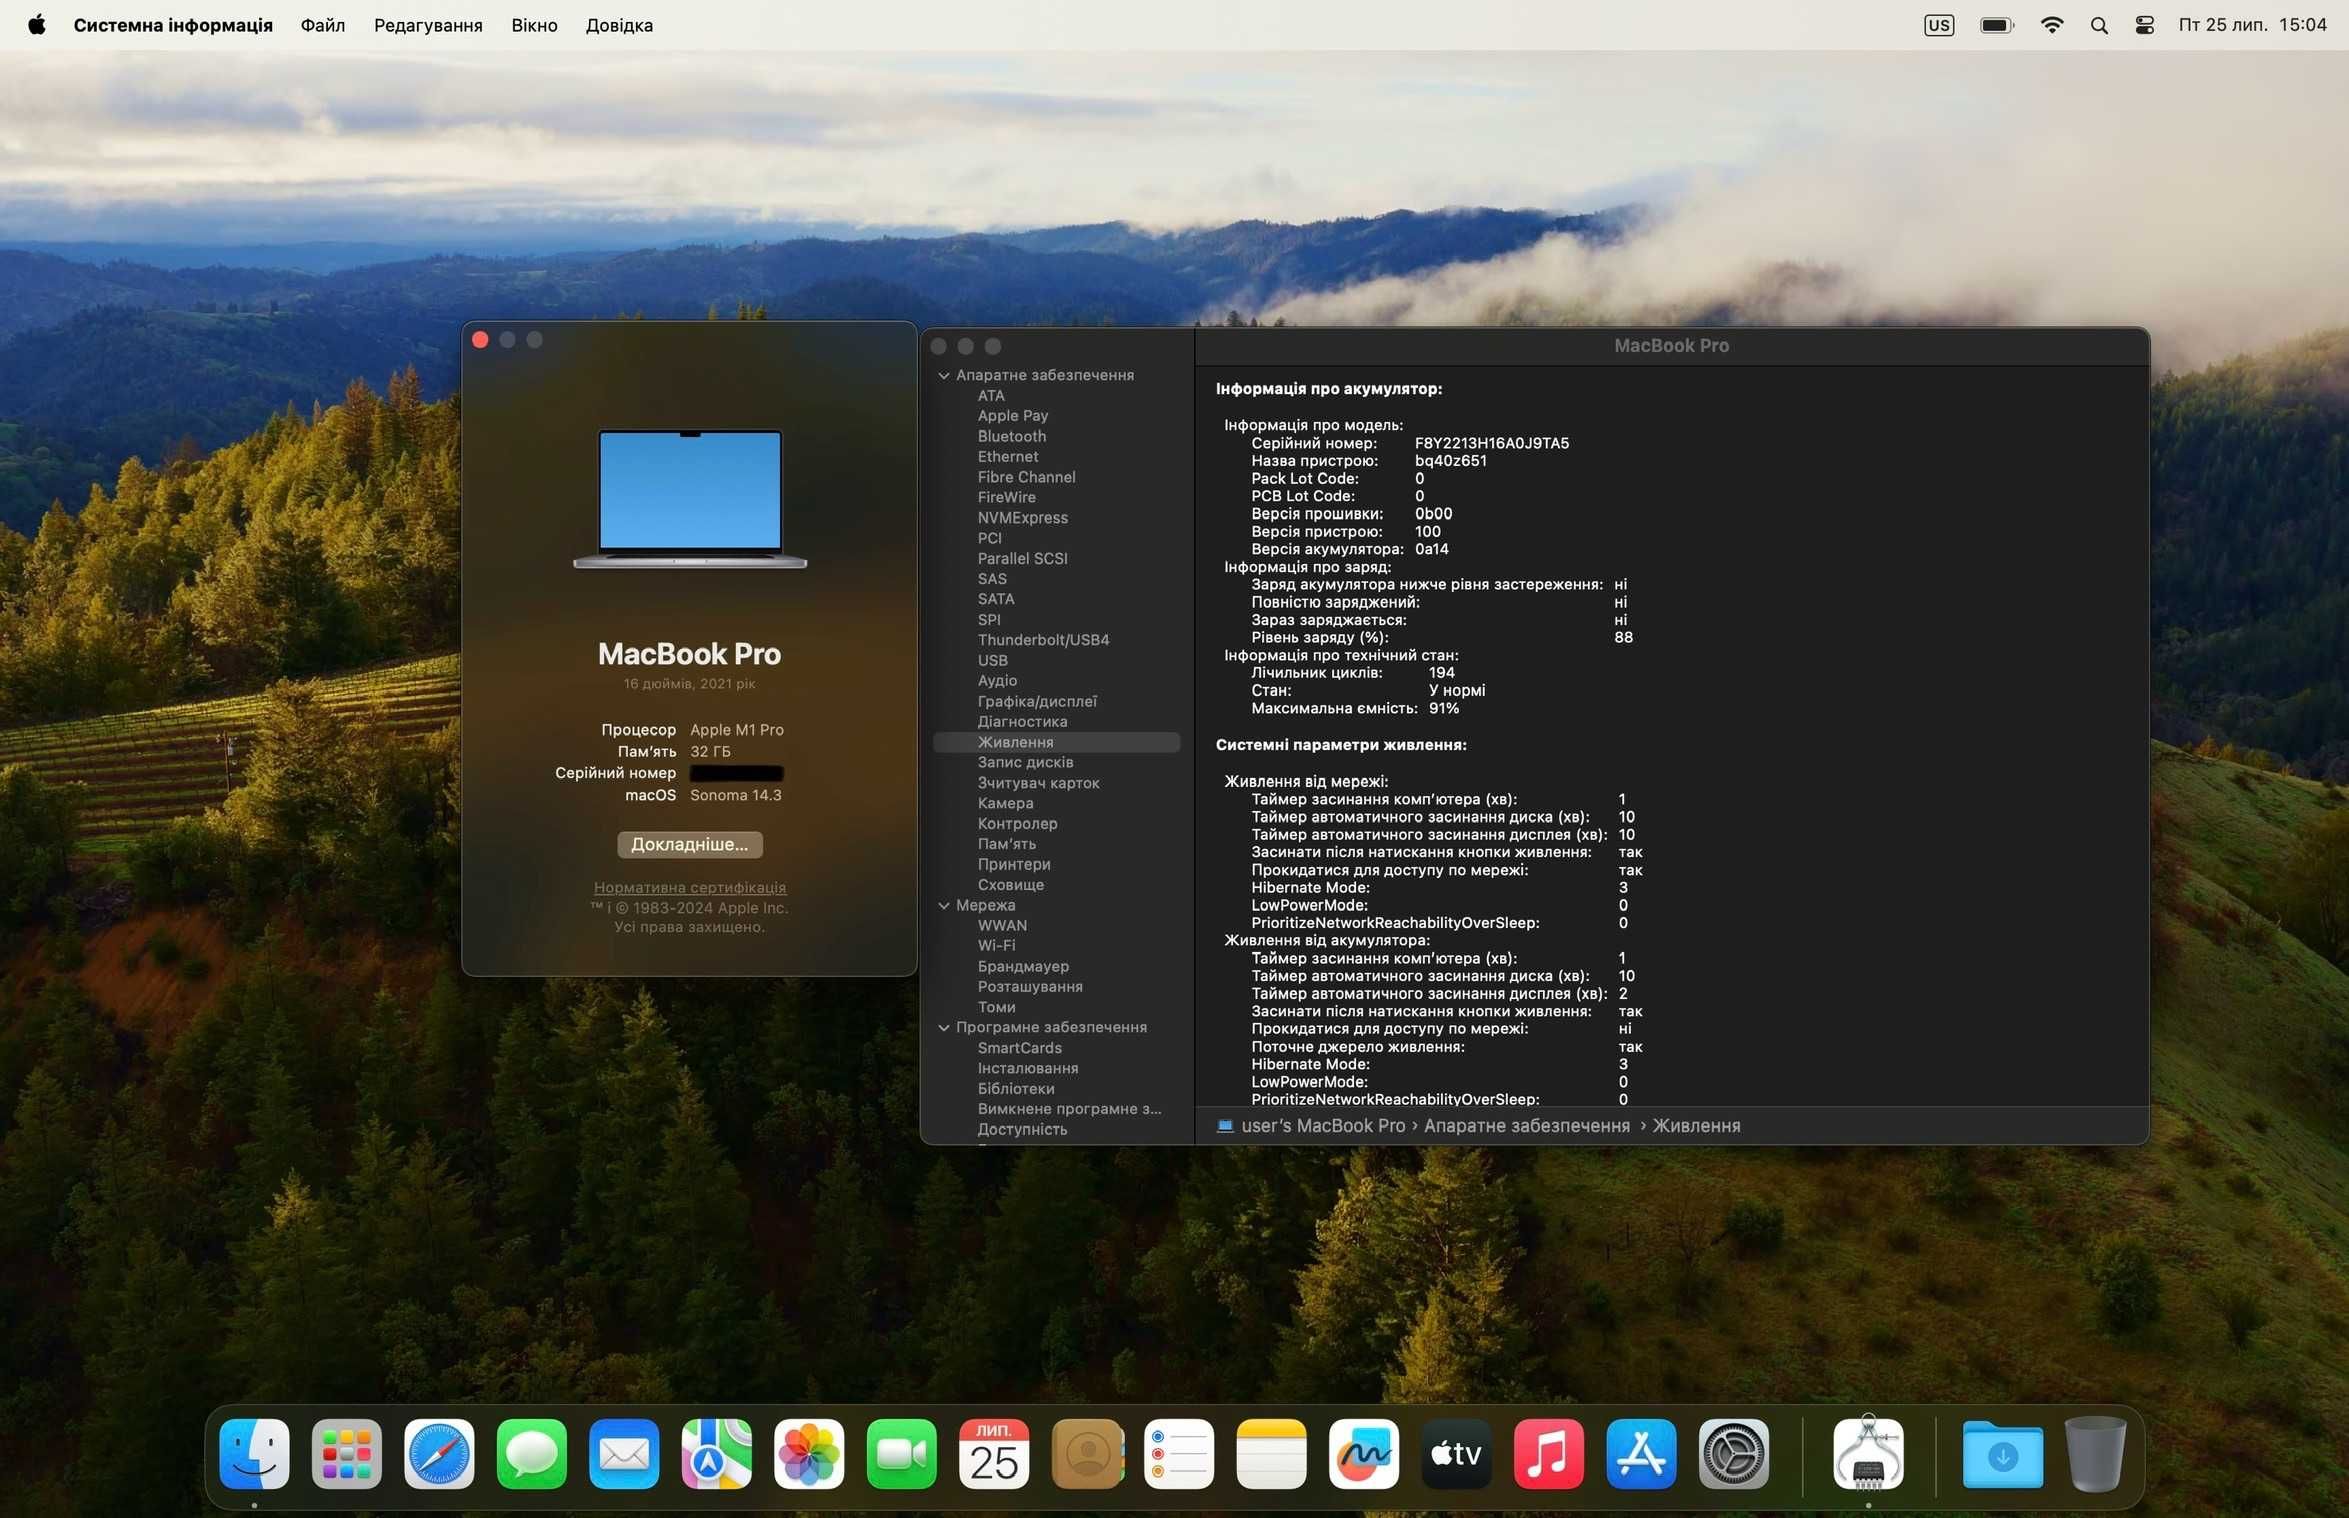The height and width of the screenshot is (1518, 2349).
Task: Open the Файл menu
Action: pos(323,25)
